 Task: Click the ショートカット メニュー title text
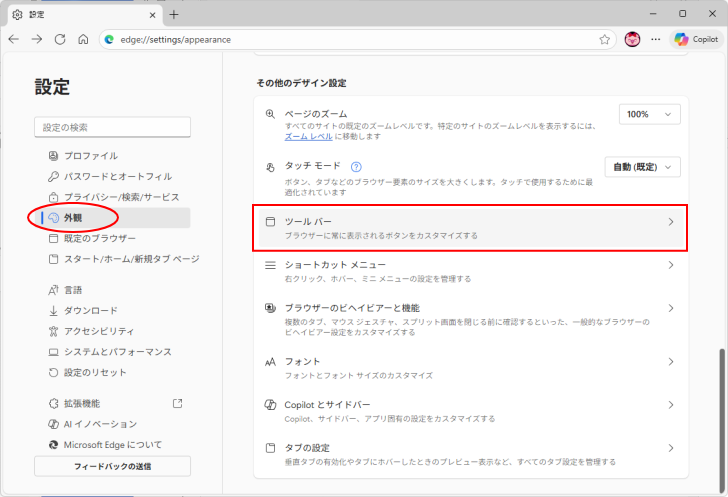click(335, 265)
